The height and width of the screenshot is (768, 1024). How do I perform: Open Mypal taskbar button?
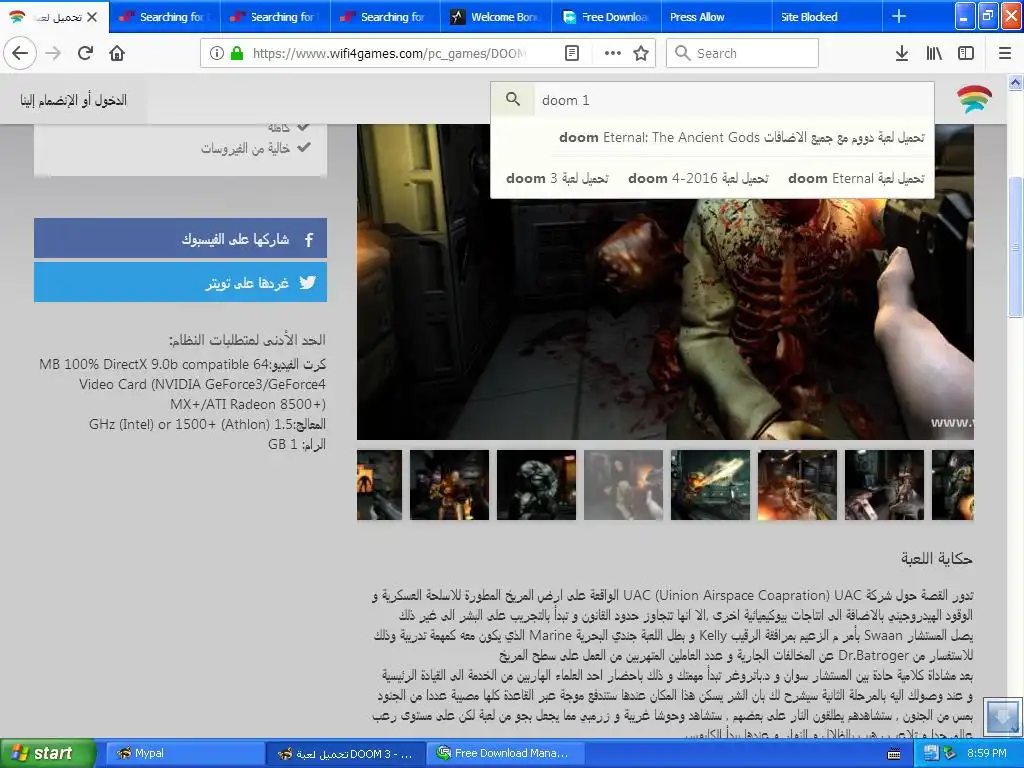pyautogui.click(x=185, y=754)
